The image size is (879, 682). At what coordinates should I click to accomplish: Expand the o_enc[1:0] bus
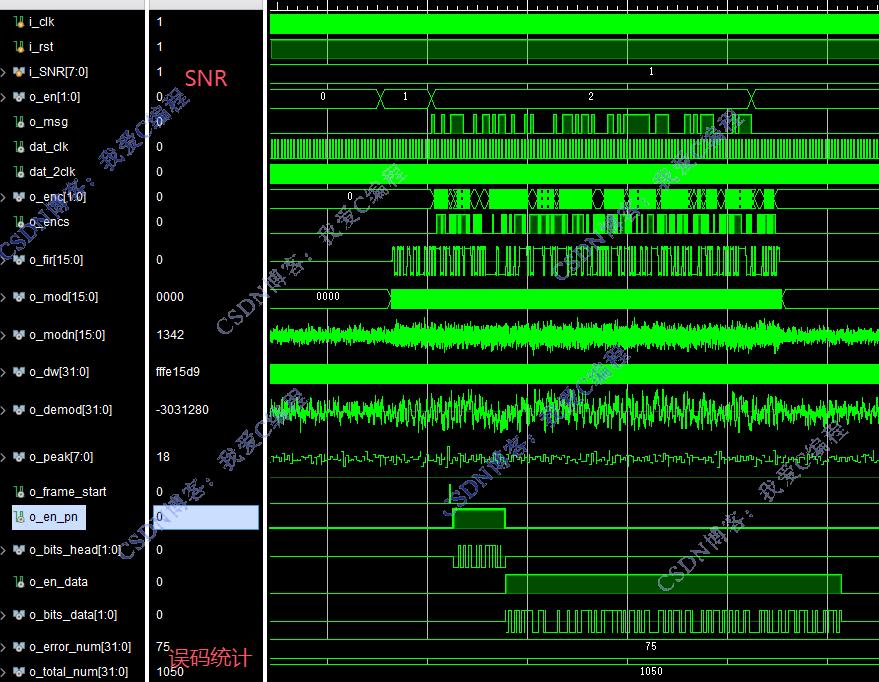(x=4, y=197)
